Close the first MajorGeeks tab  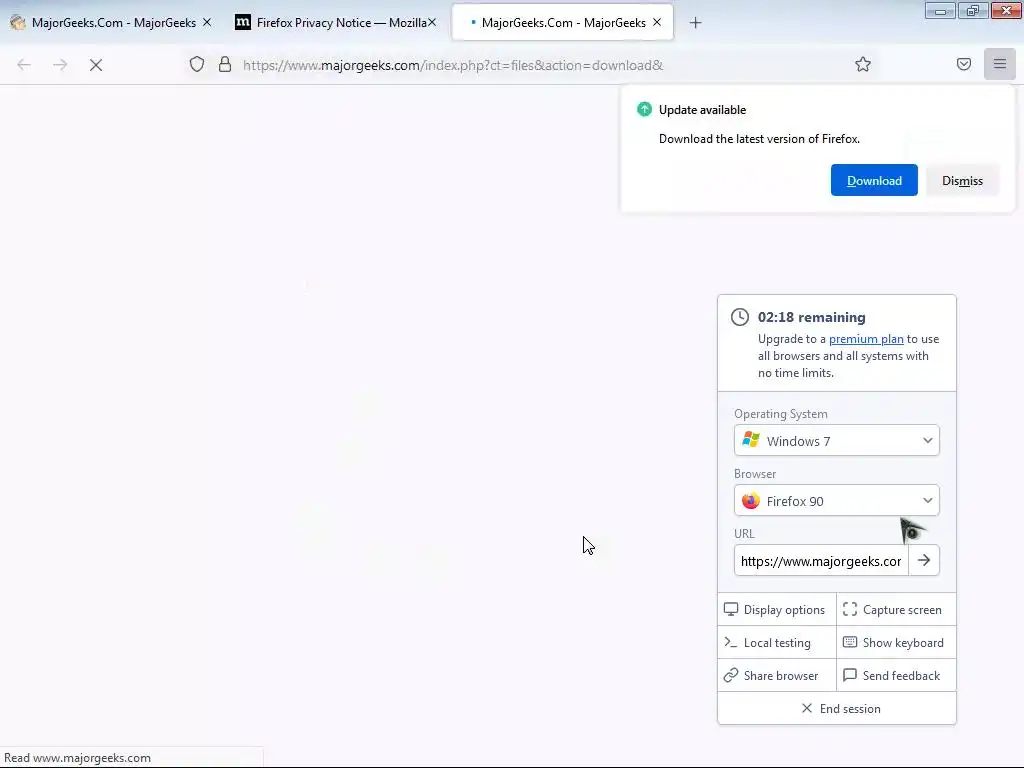(207, 22)
